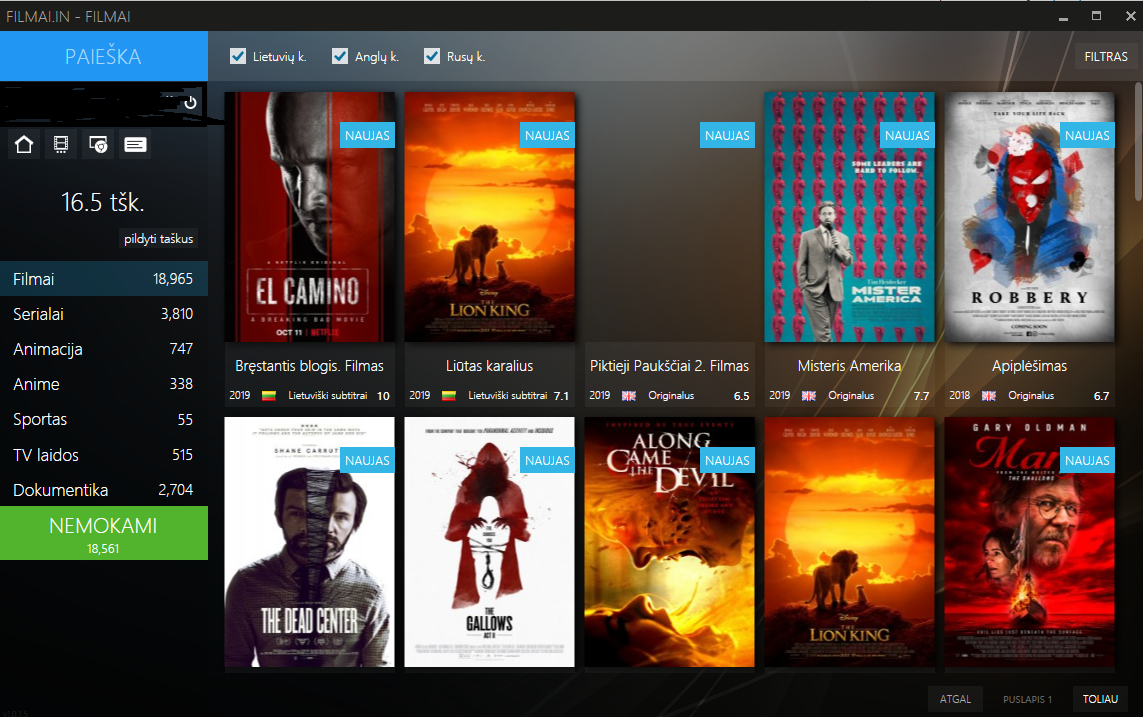Select Sportas category
Image resolution: width=1143 pixels, height=717 pixels.
pos(104,419)
